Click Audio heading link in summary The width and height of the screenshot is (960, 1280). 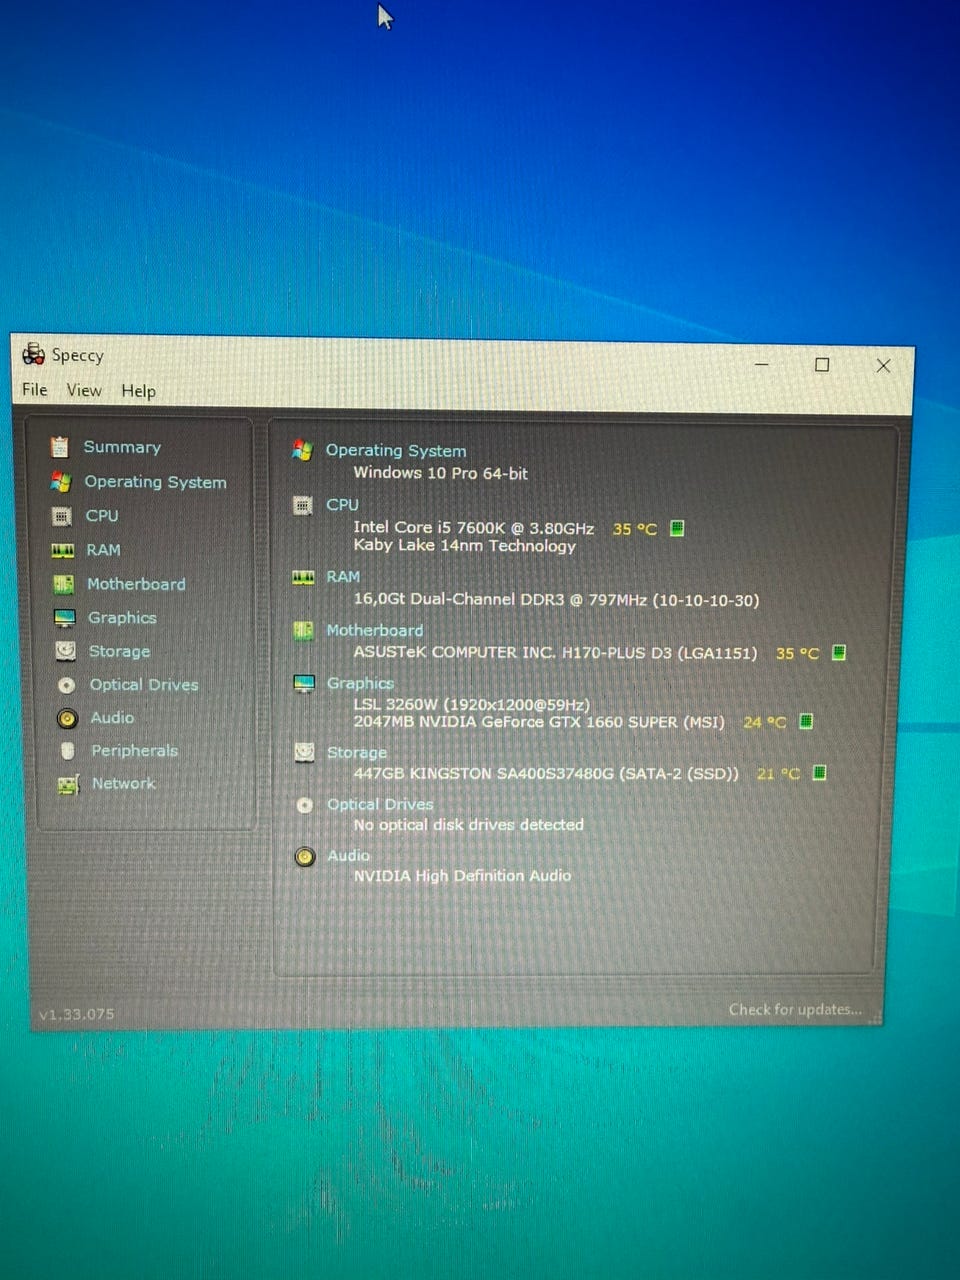tap(348, 856)
